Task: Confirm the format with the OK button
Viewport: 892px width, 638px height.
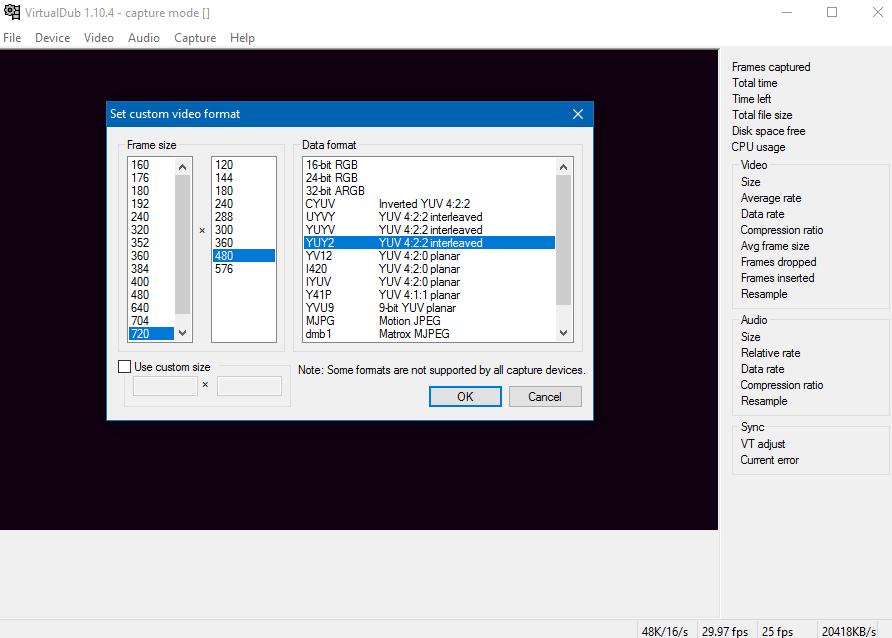Action: click(465, 396)
